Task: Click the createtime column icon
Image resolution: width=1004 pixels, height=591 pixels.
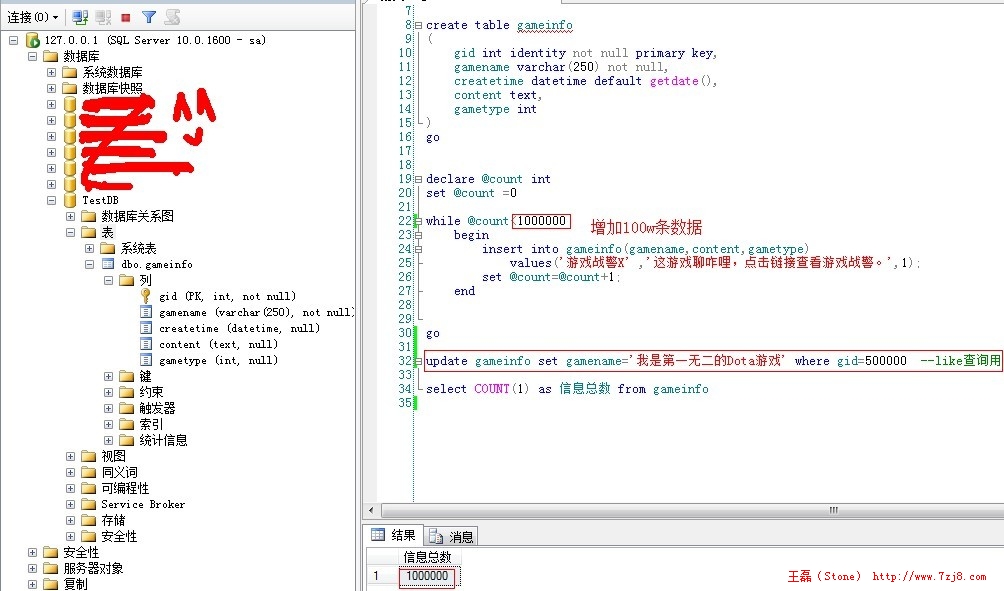Action: [145, 328]
